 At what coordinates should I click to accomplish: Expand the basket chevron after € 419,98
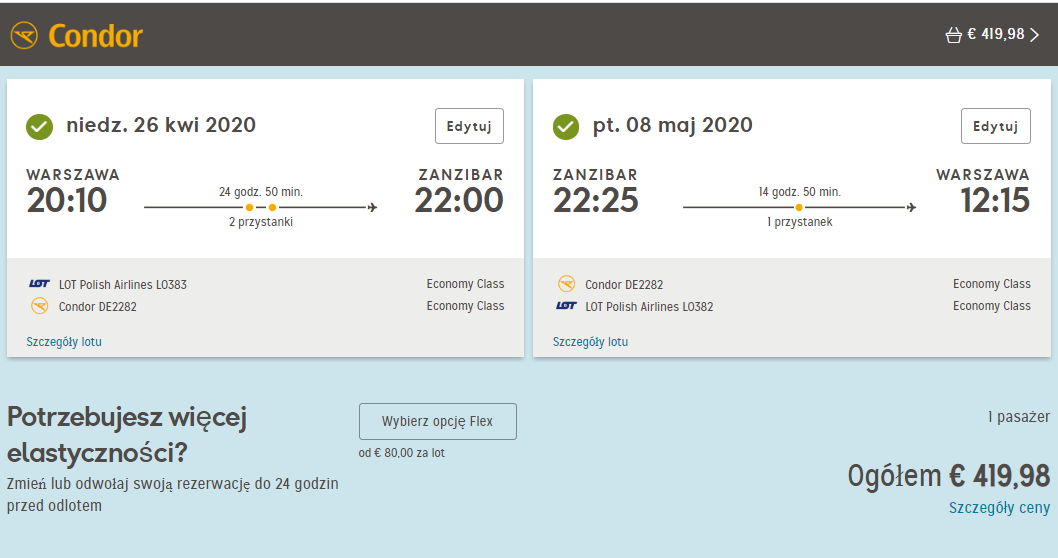(x=1034, y=35)
